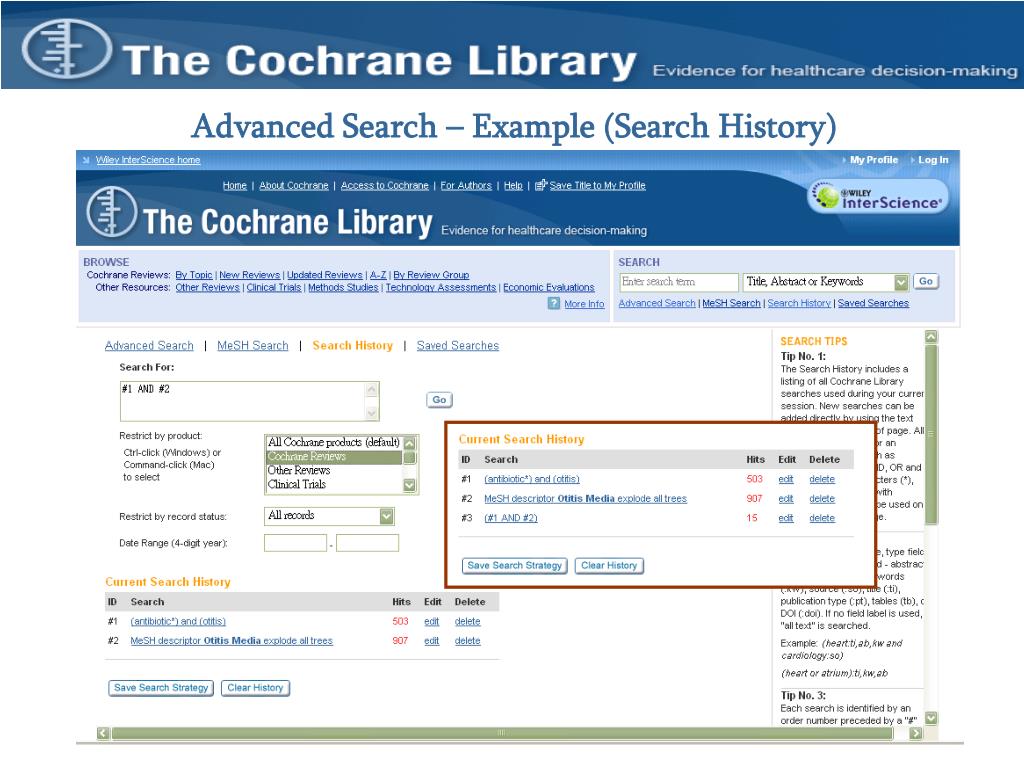The image size is (1024, 768).
Task: Click Save Search Strategy in highlighted history panel
Action: coord(515,566)
